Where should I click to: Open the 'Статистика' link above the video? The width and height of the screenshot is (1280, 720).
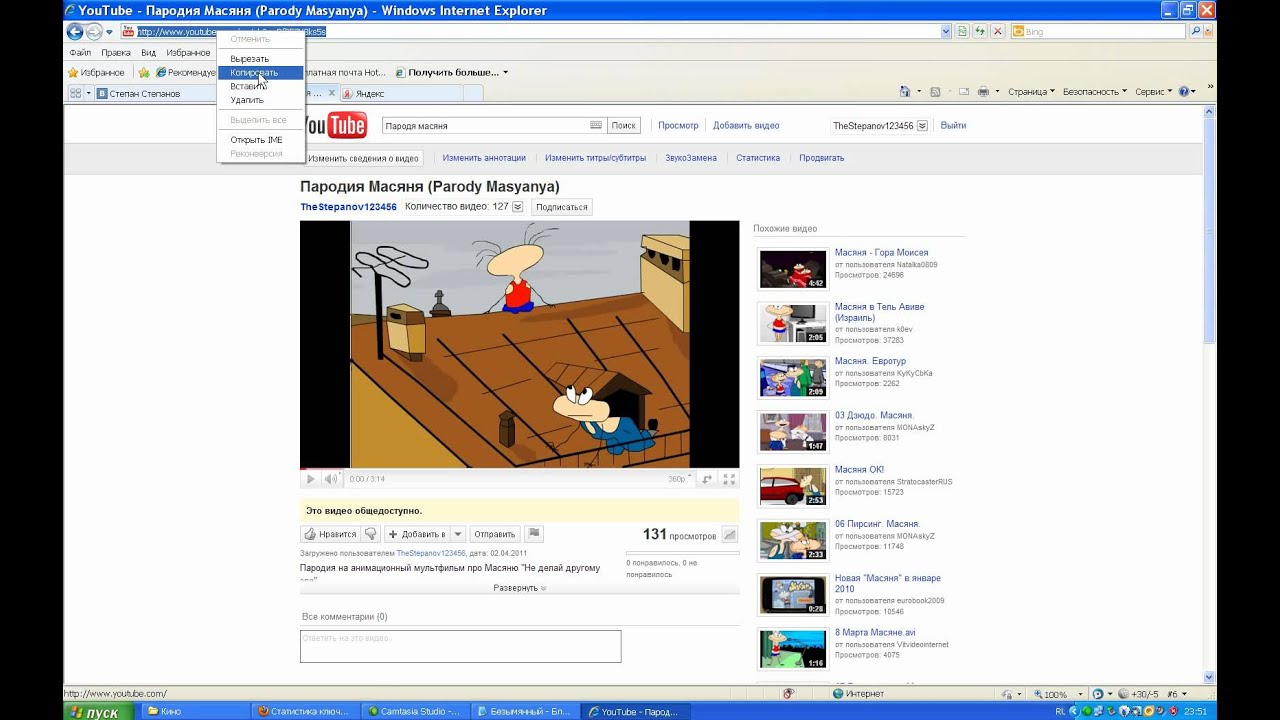click(757, 158)
